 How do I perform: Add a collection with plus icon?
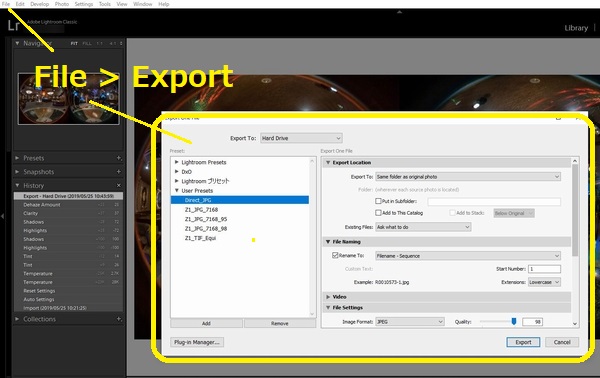[x=119, y=319]
